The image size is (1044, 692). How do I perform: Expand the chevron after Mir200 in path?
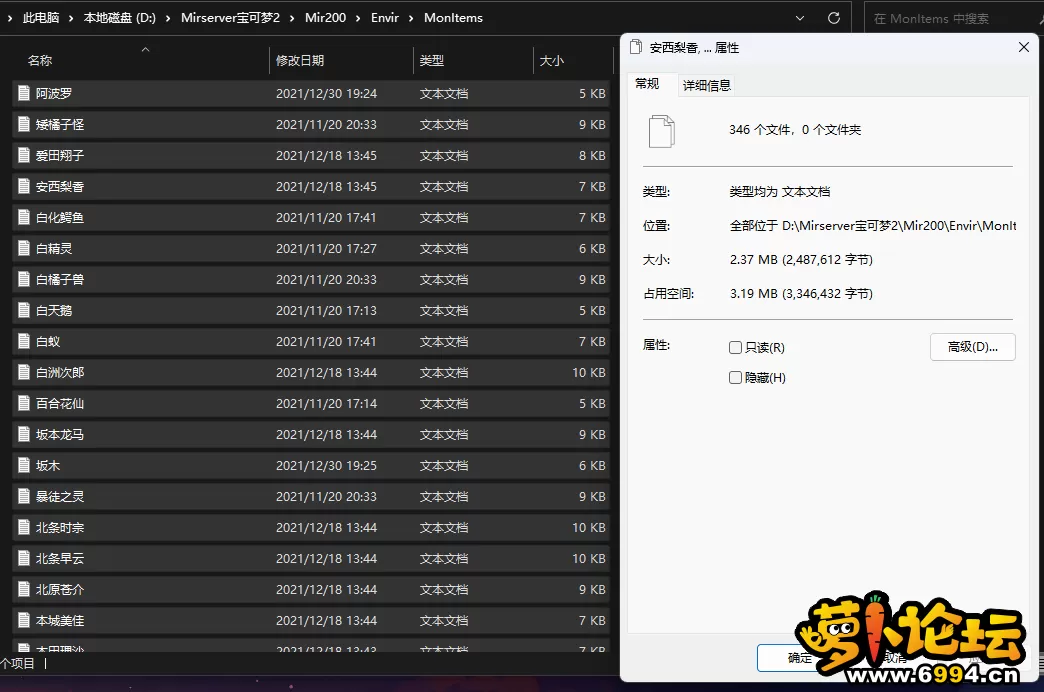click(x=358, y=18)
